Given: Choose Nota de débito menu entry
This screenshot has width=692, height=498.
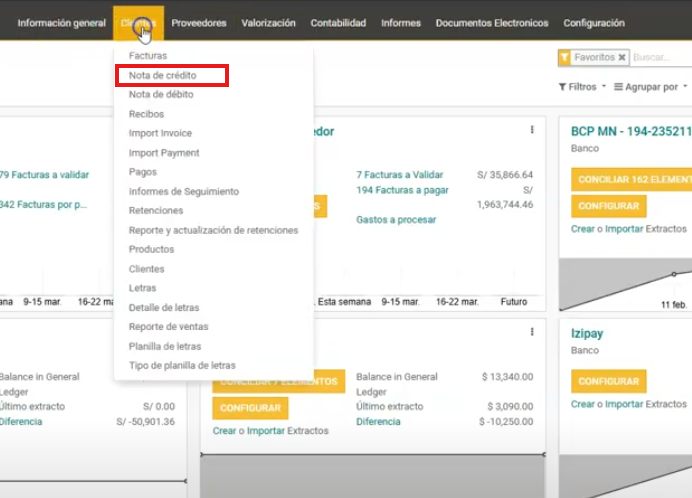Looking at the screenshot, I should (x=161, y=94).
